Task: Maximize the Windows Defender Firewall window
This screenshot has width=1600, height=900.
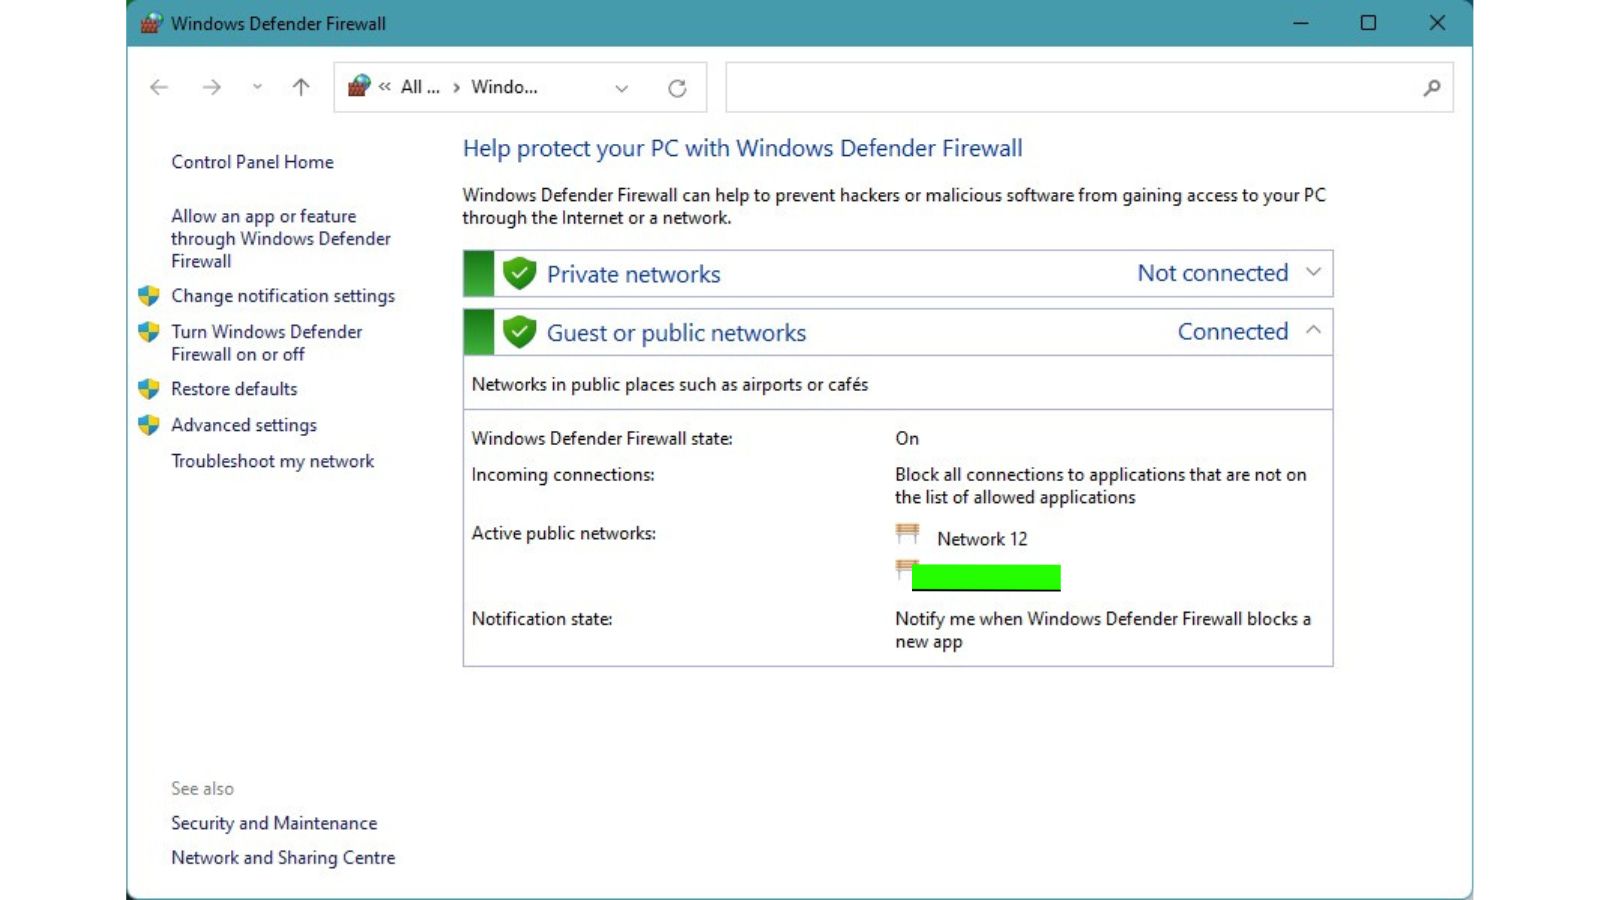Action: pyautogui.click(x=1368, y=23)
